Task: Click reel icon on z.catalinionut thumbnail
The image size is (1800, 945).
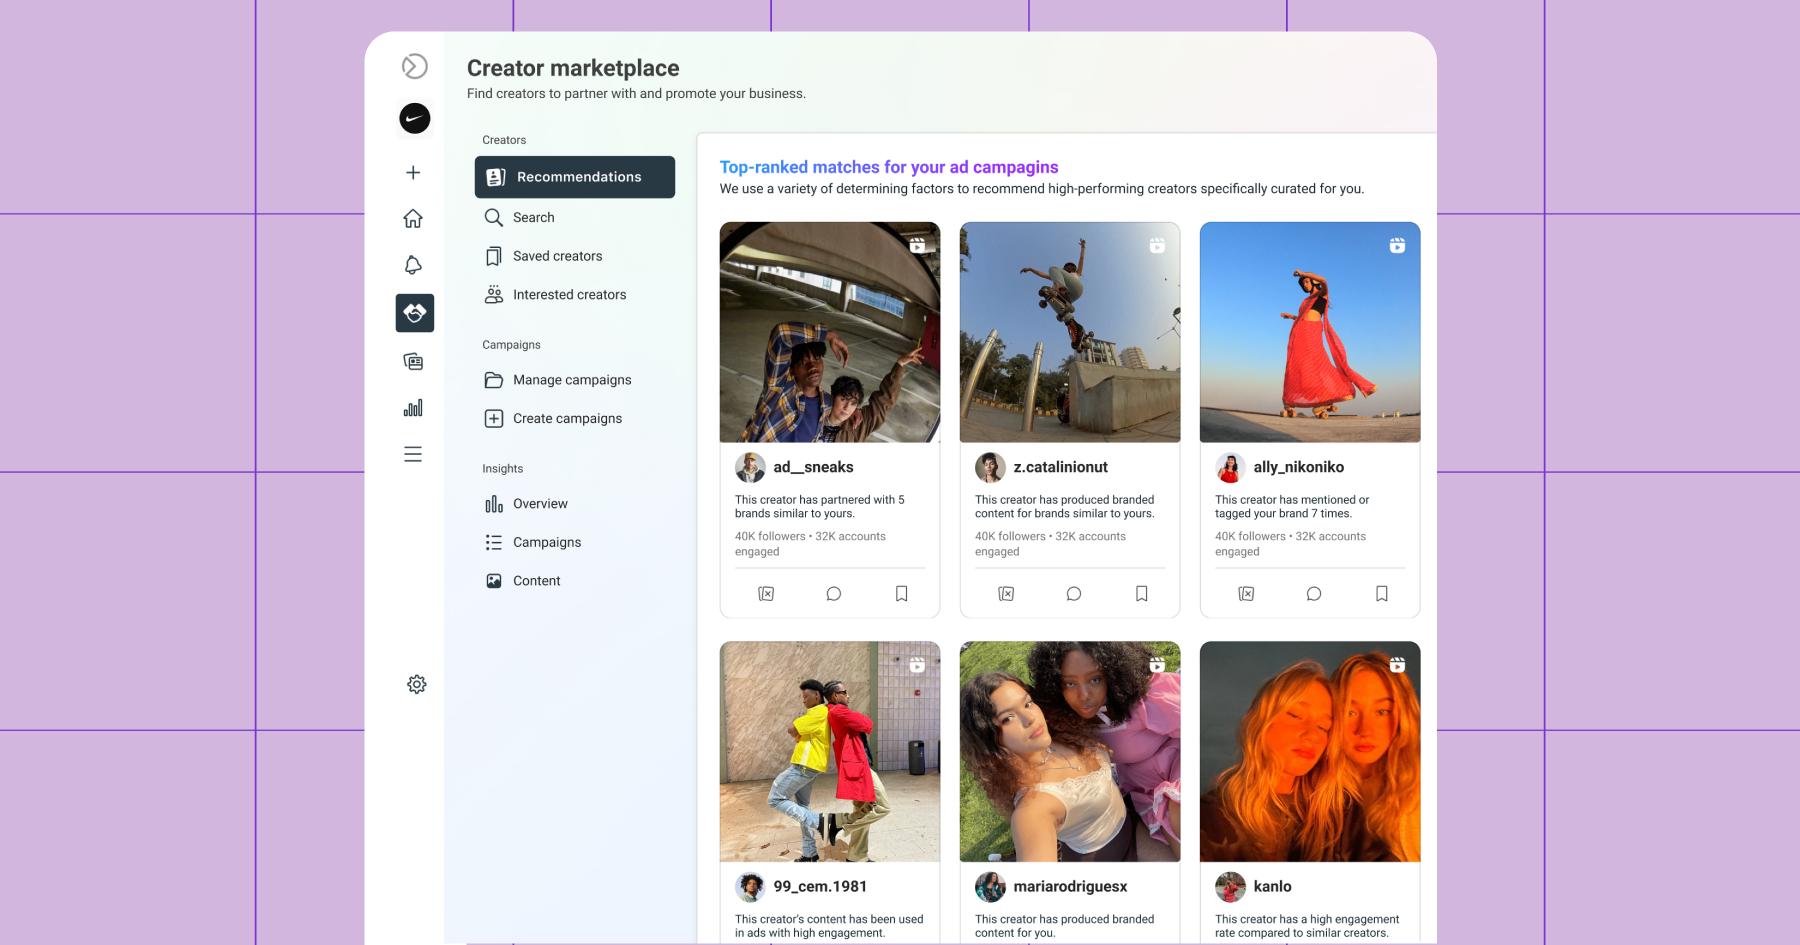Action: [x=1157, y=245]
